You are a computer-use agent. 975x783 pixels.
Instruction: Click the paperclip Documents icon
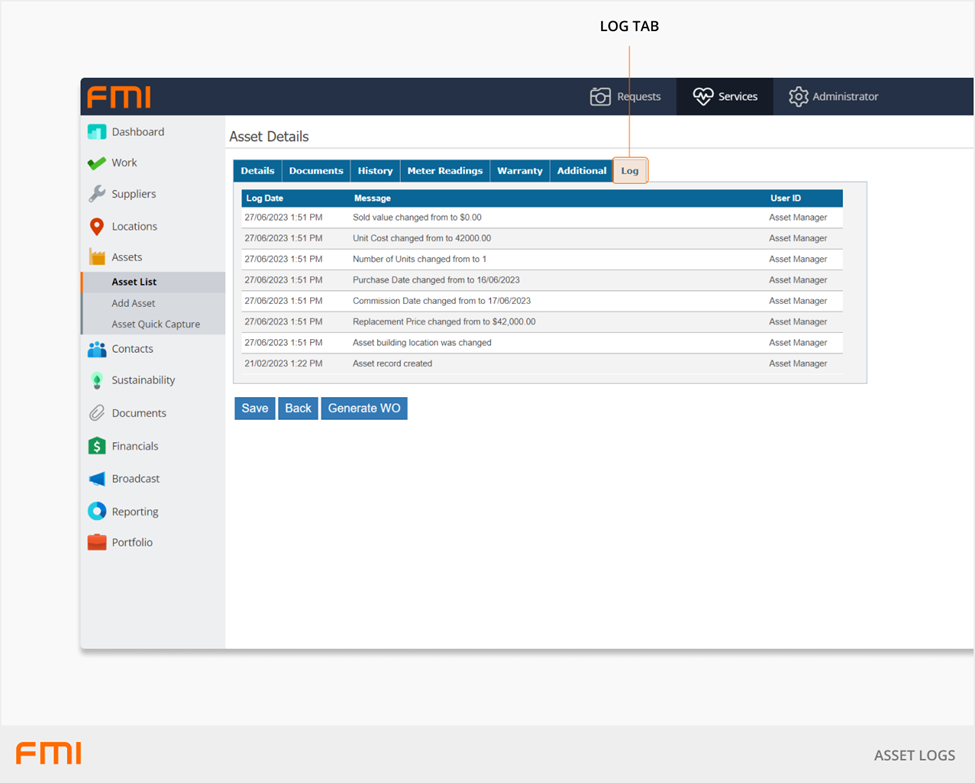(97, 413)
